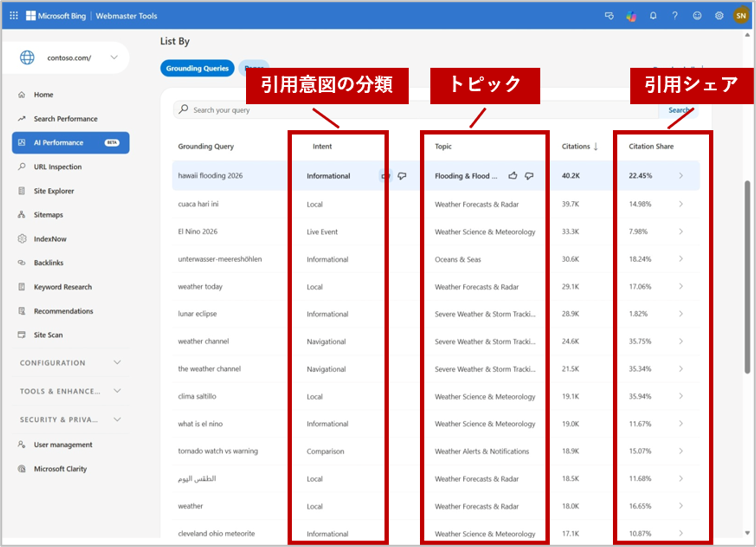The image size is (756, 547).
Task: Click the 'Oceans & Seas' topic cell
Action: 458,259
